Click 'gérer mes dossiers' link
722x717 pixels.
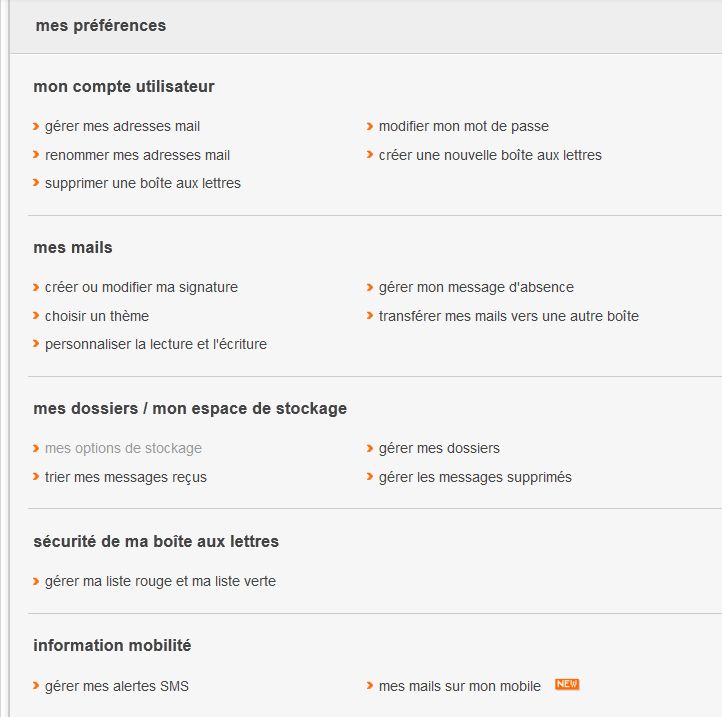pos(439,448)
